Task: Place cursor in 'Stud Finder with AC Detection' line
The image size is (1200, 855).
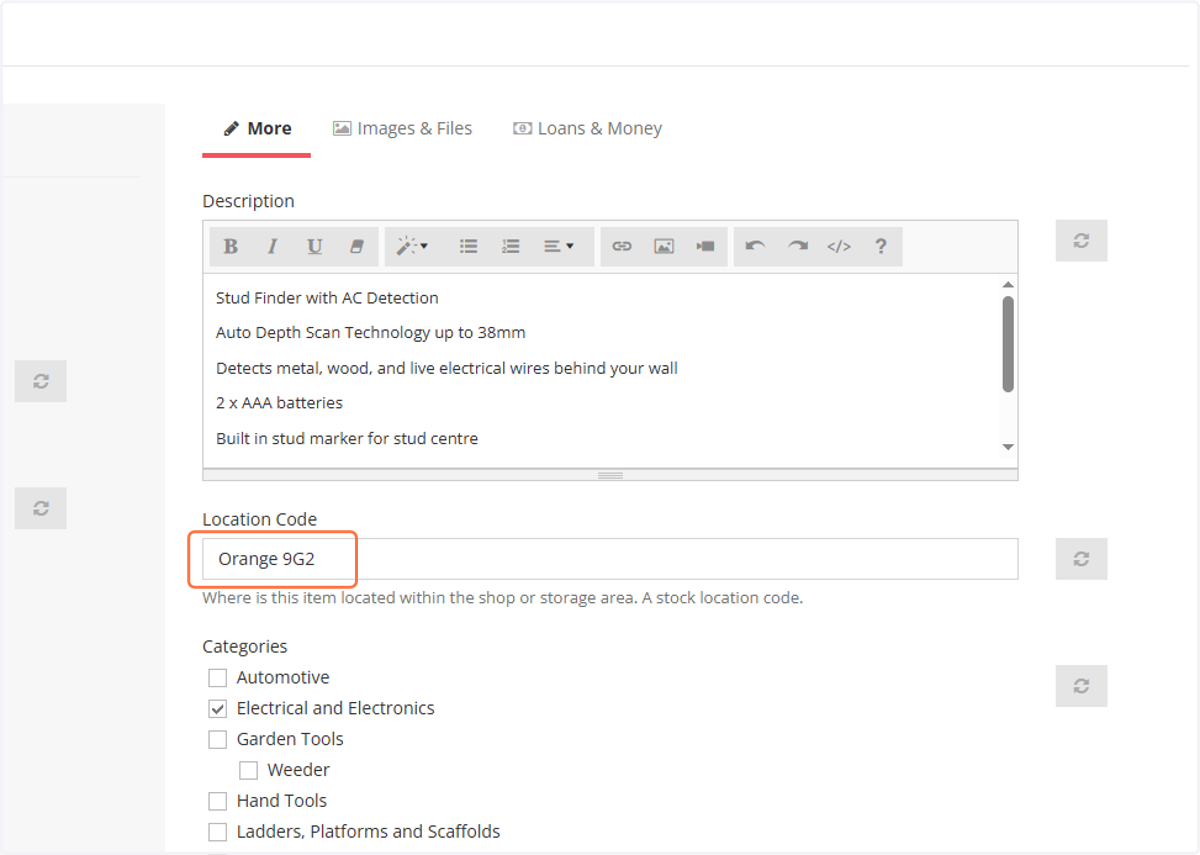Action: [327, 298]
